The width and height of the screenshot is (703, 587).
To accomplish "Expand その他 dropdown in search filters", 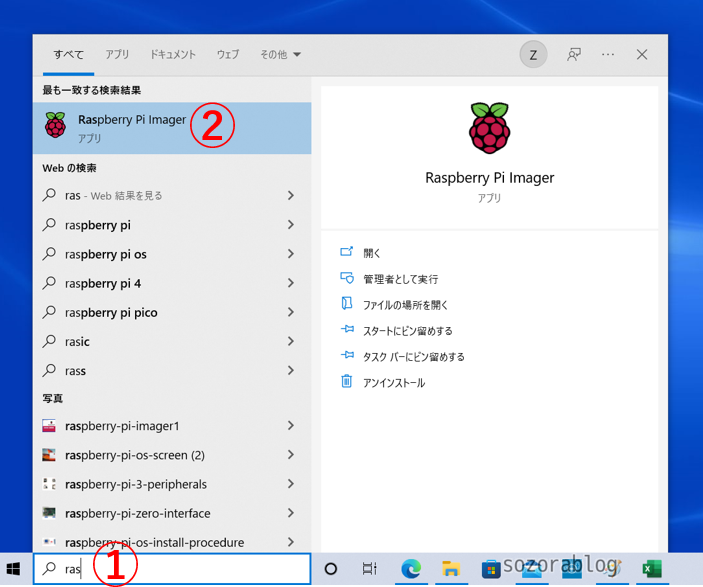I will click(x=280, y=55).
